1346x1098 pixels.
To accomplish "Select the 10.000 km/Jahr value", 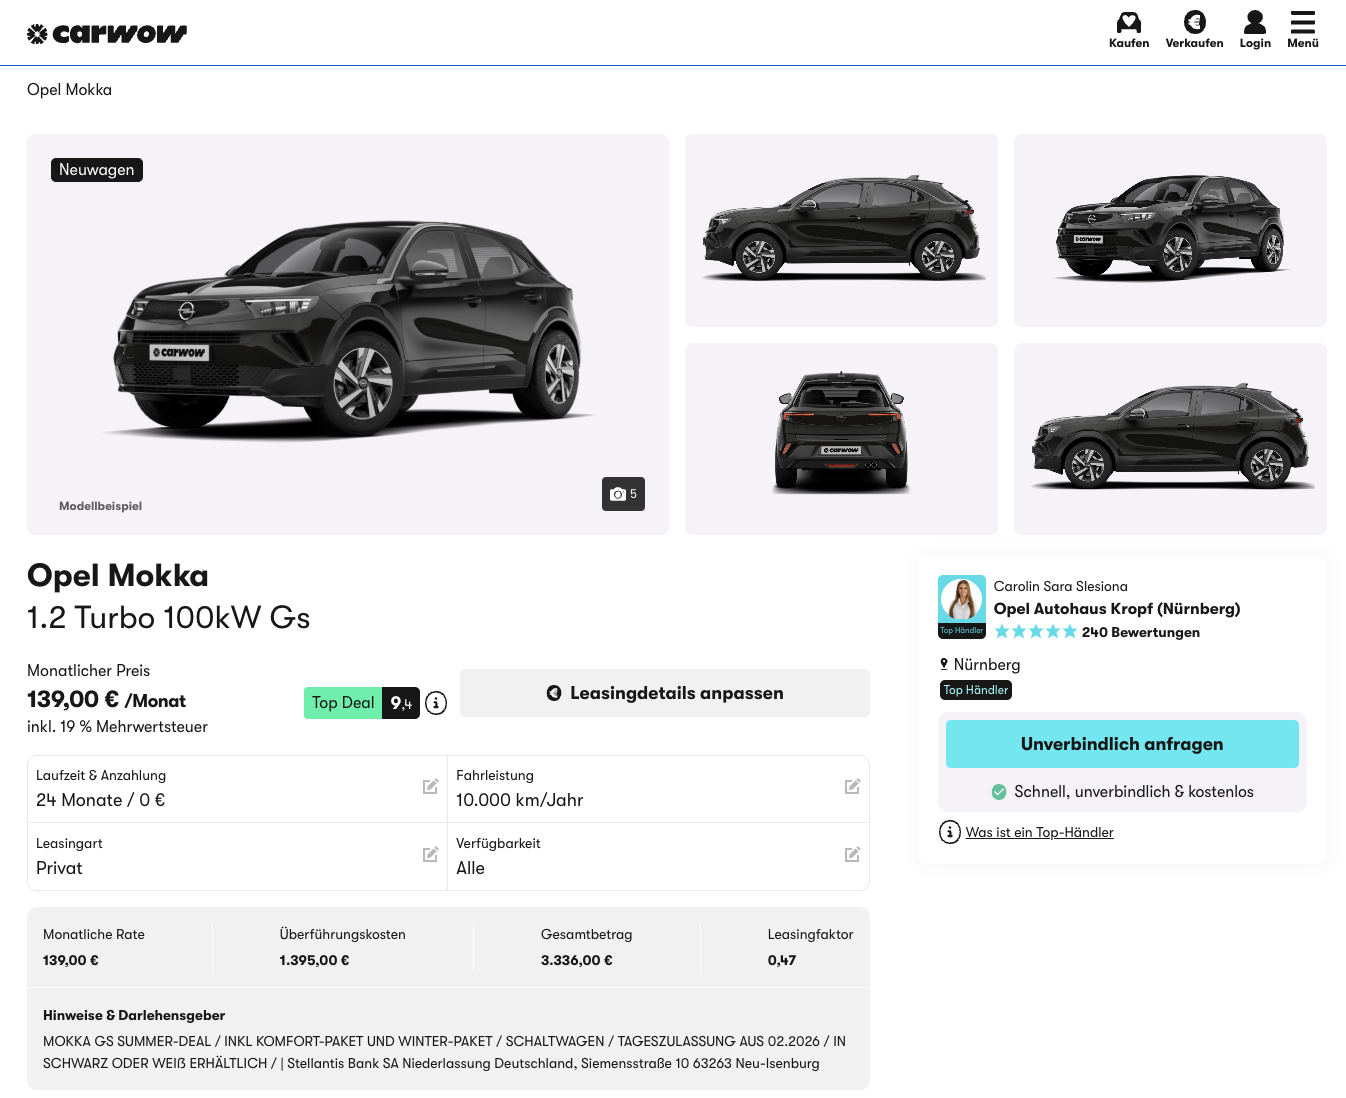I will pyautogui.click(x=520, y=800).
